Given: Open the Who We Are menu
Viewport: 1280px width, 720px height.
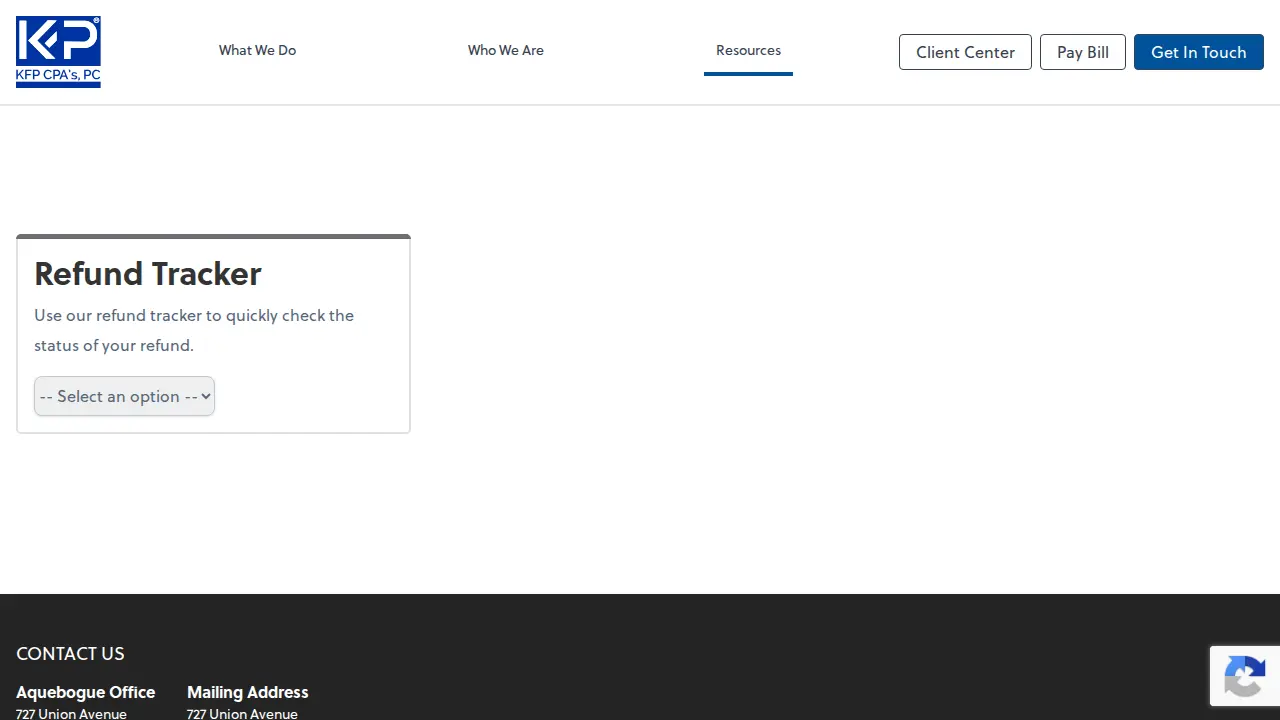Looking at the screenshot, I should point(506,50).
